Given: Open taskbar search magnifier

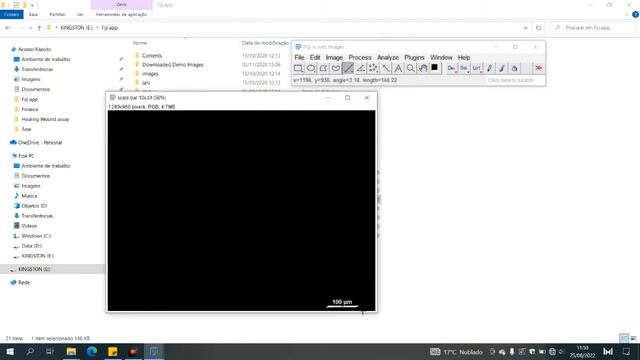Looking at the screenshot, I should (30, 351).
